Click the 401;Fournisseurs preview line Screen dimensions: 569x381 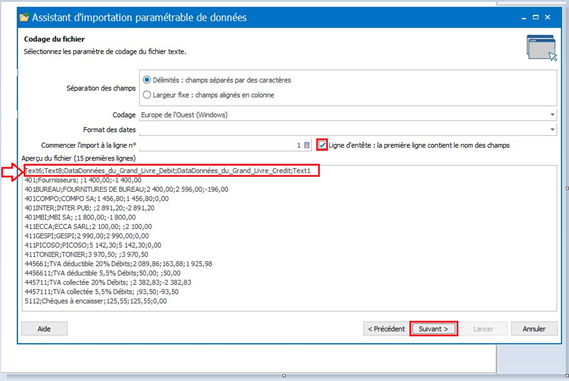click(83, 180)
